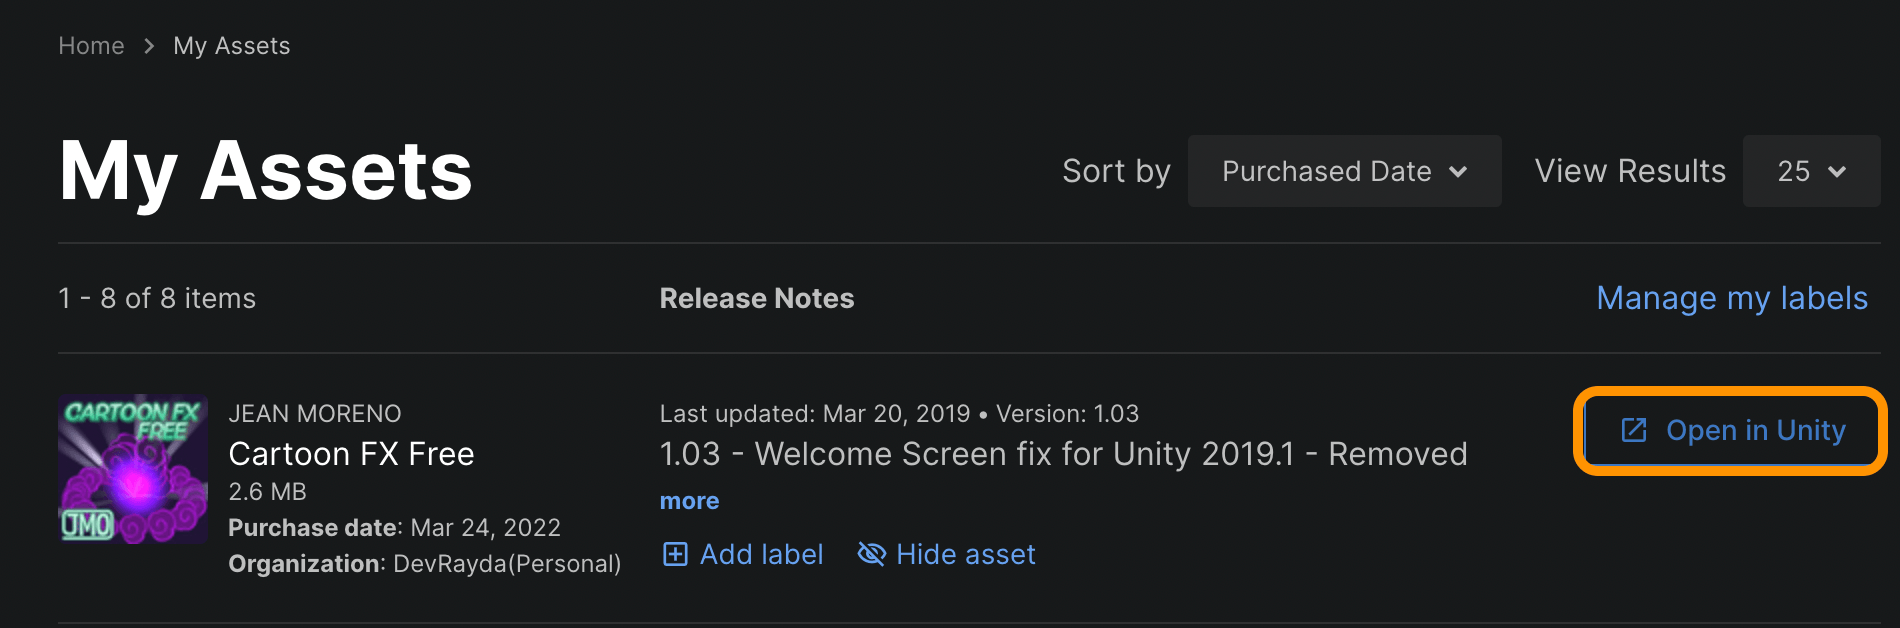Toggle visibility of this asset via Hide asset
Viewport: 1900px width, 628px height.
[x=945, y=554]
